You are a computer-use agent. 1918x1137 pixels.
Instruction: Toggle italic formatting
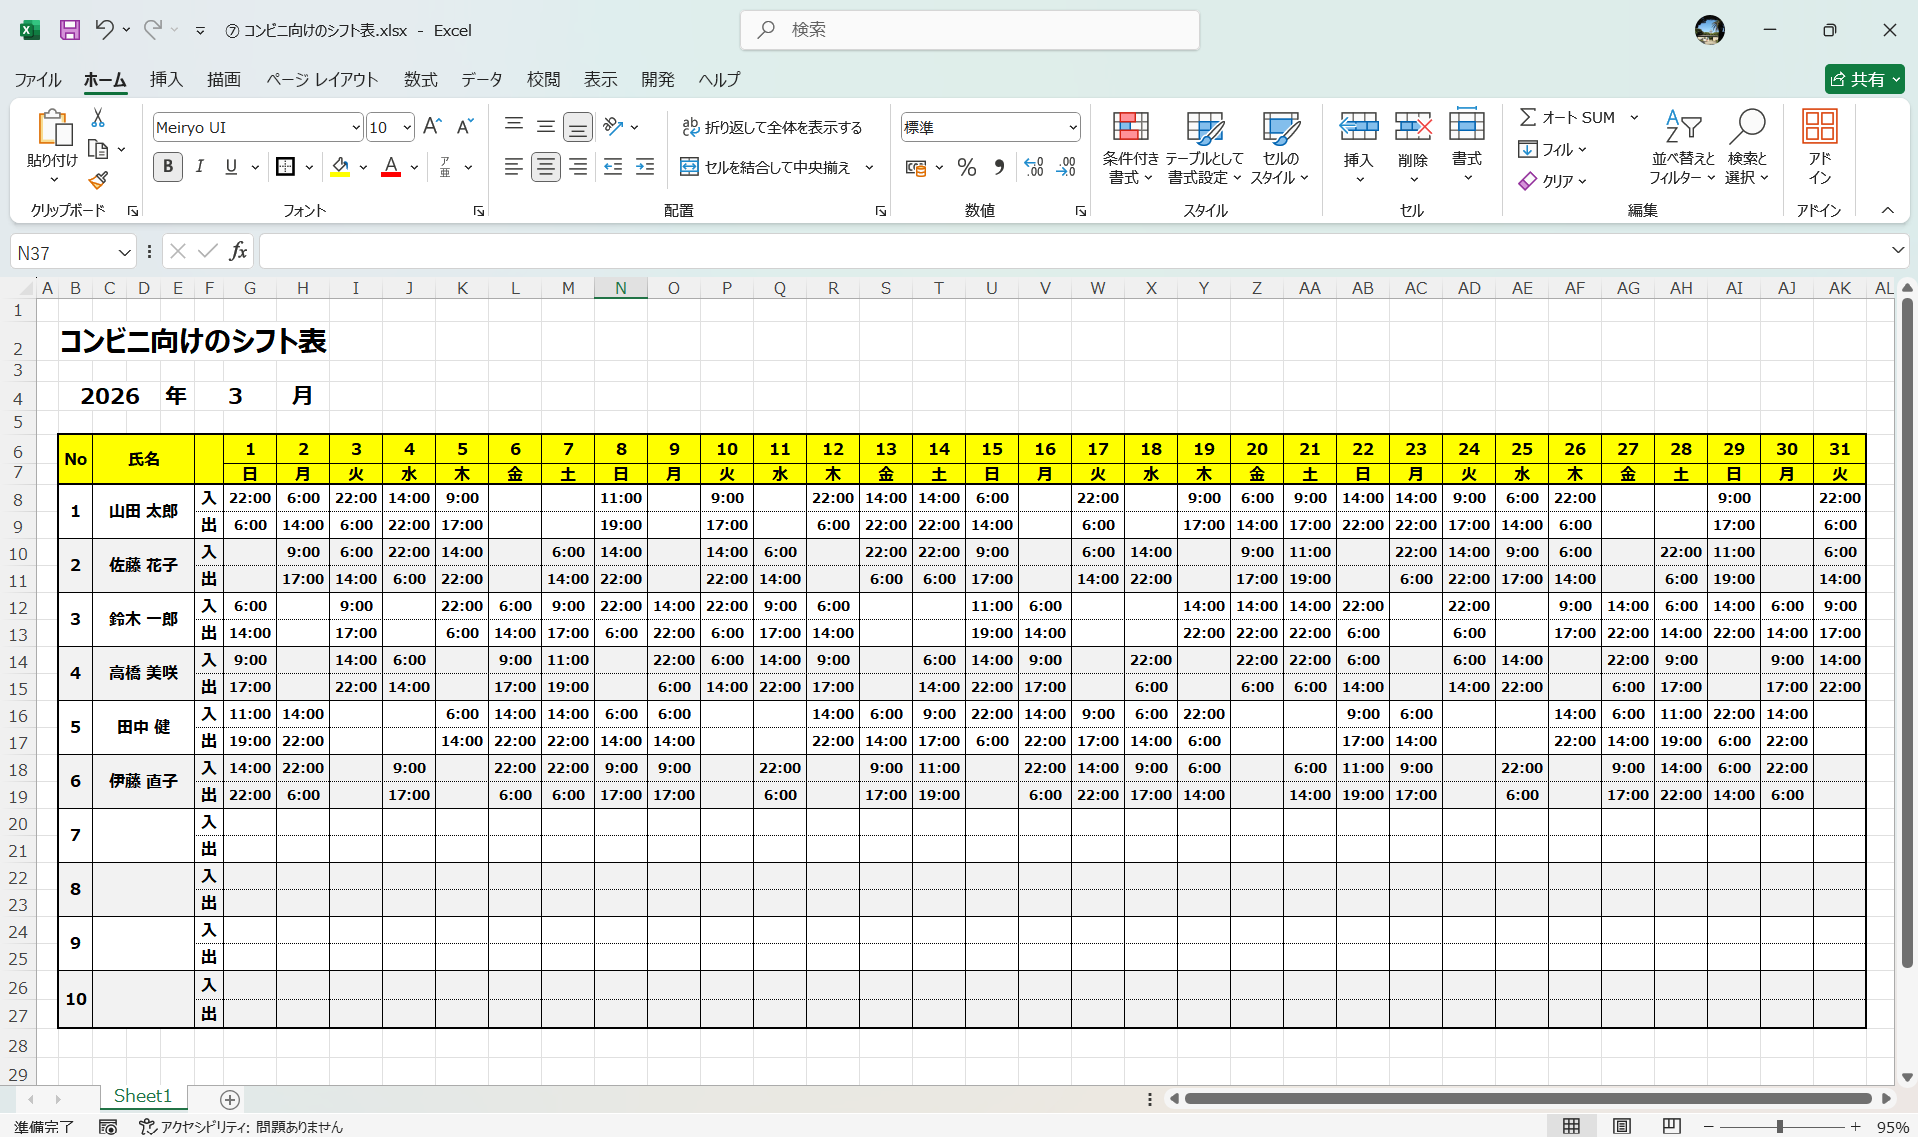[199, 167]
